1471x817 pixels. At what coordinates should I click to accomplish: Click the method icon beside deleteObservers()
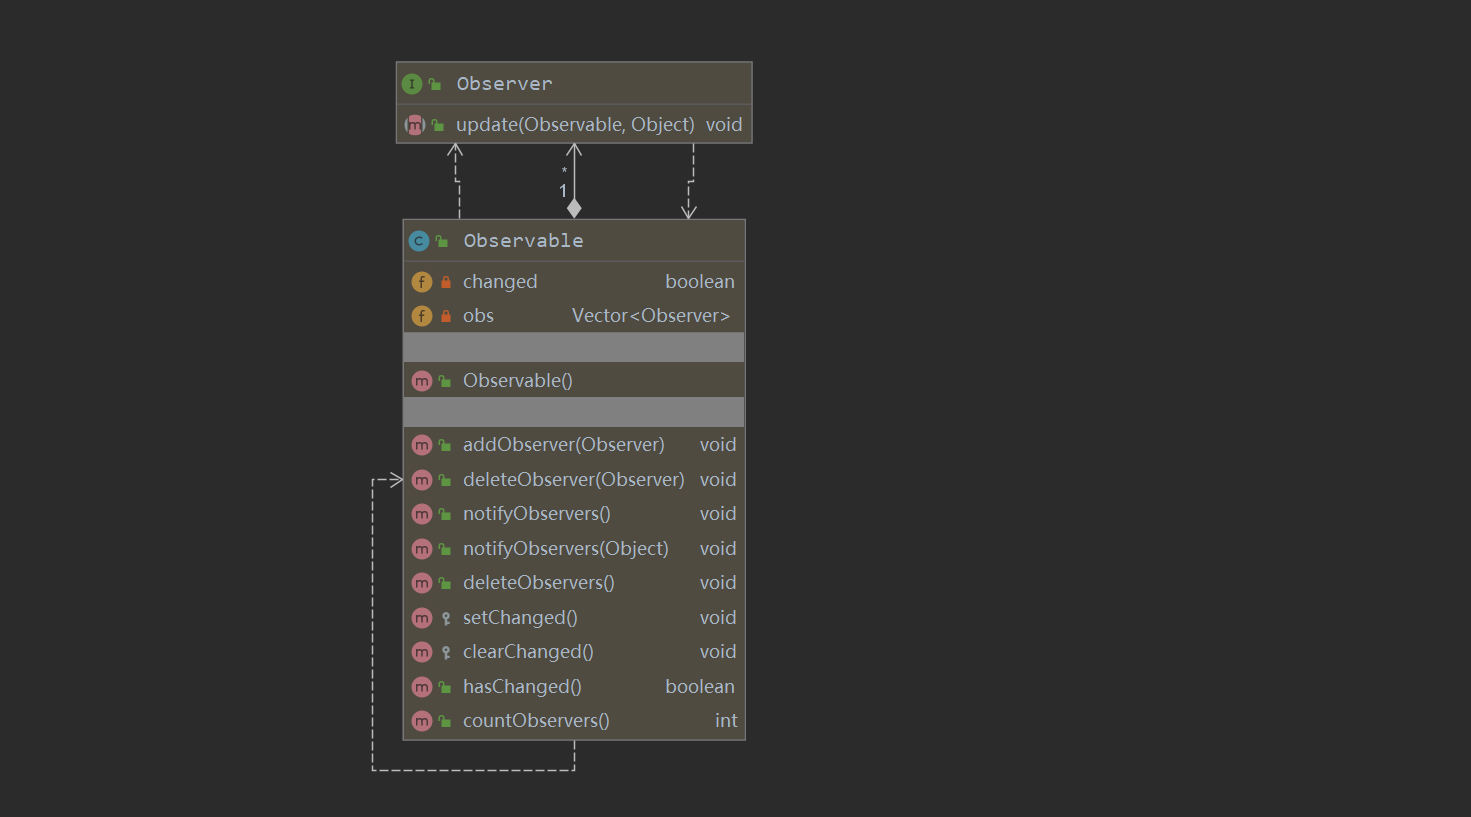[422, 583]
